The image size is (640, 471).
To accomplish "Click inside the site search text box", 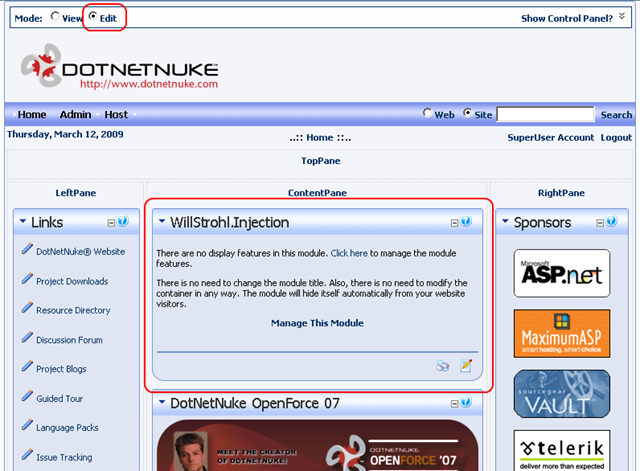I will pyautogui.click(x=545, y=115).
